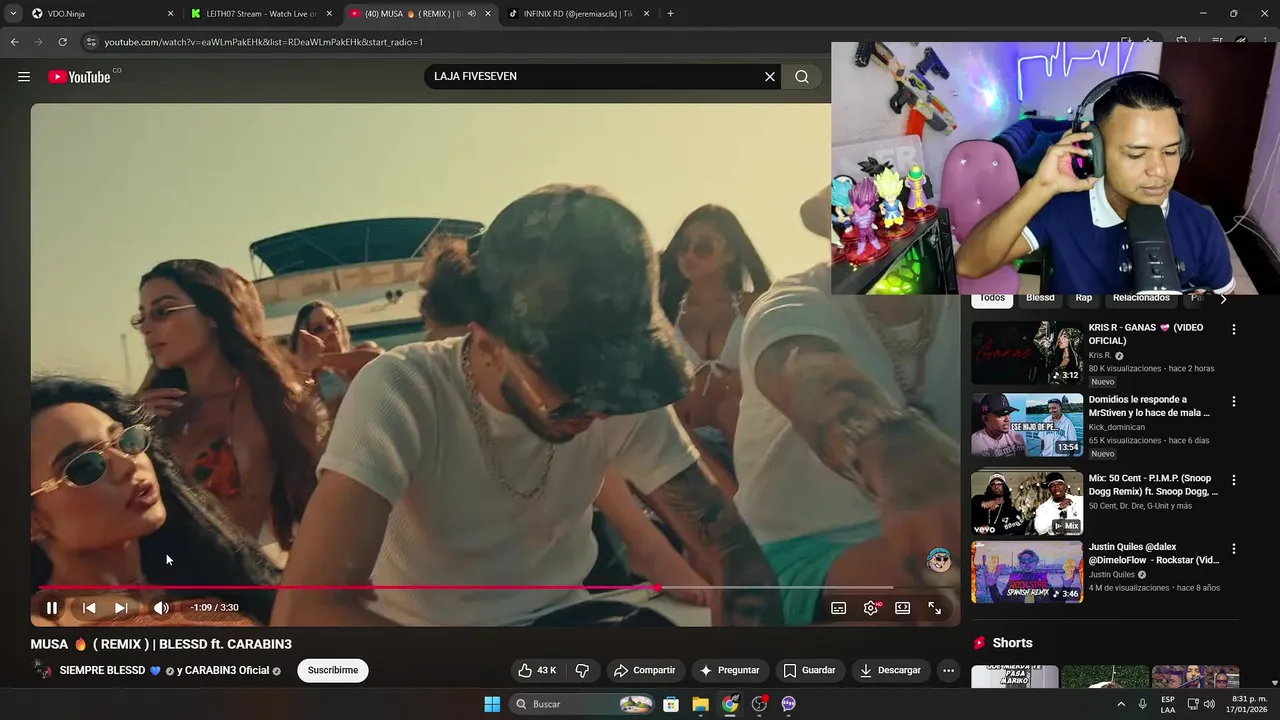Switch to the VDO.Ninja browser tab
The image size is (1280, 720).
pos(100,14)
